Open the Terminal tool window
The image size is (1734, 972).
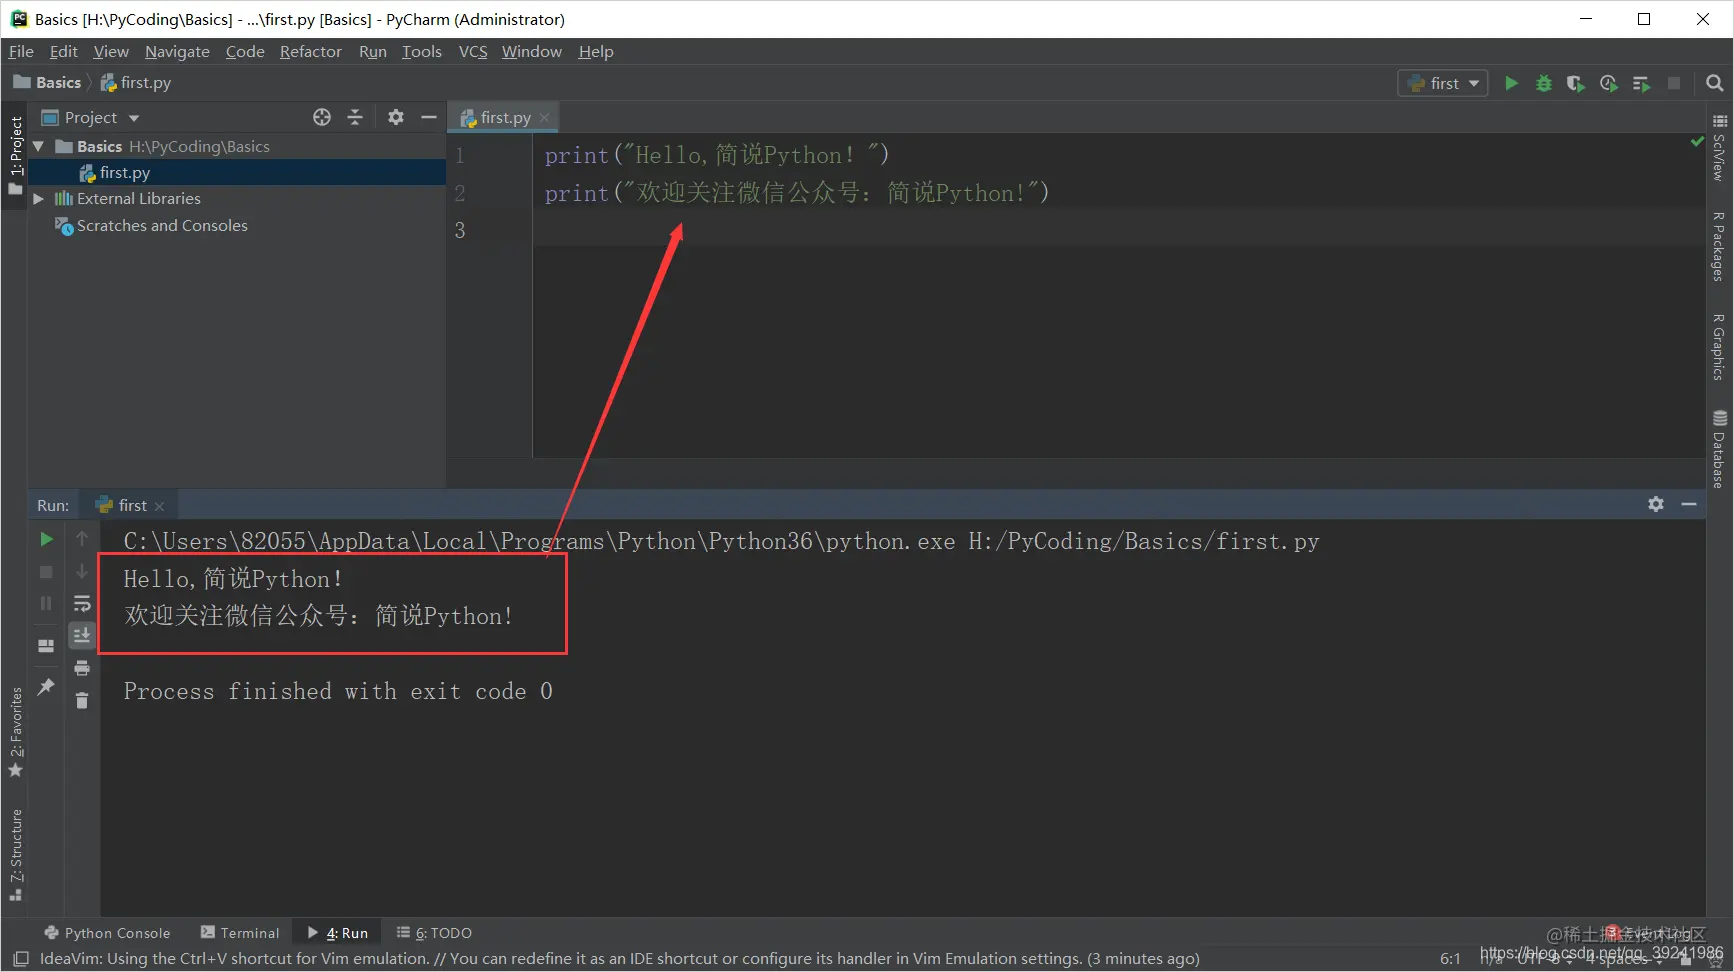coord(240,933)
